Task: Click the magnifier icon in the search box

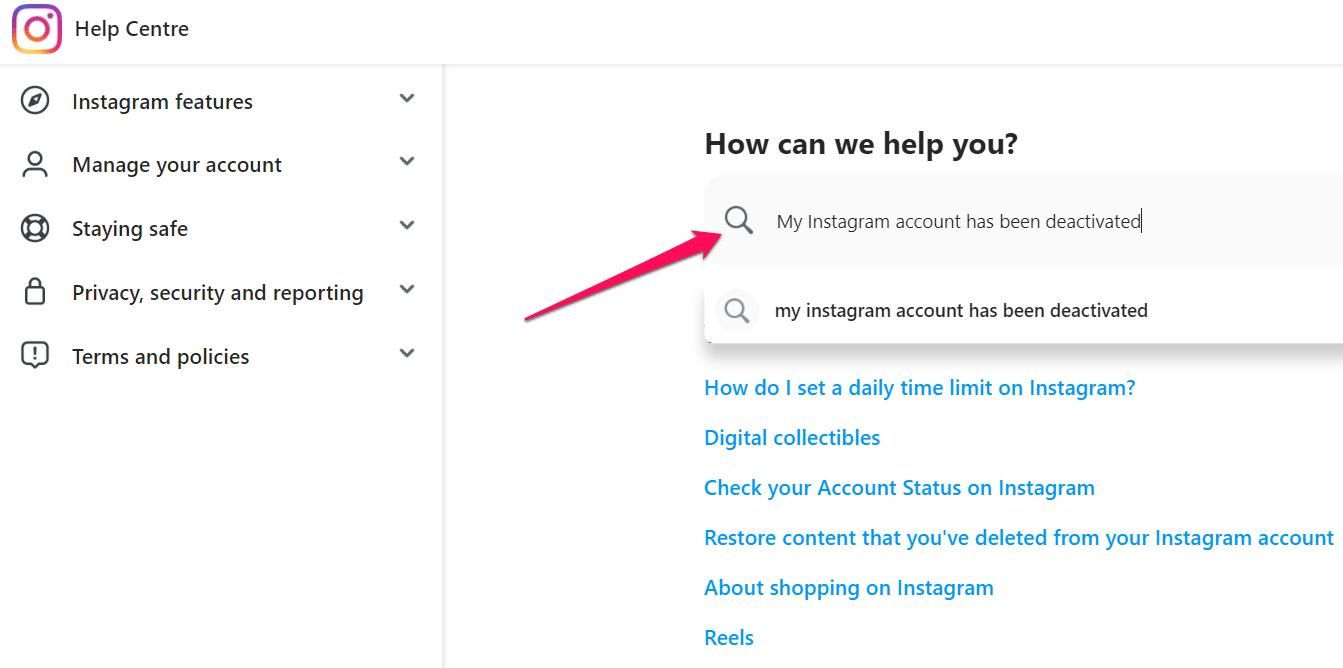Action: click(x=739, y=221)
